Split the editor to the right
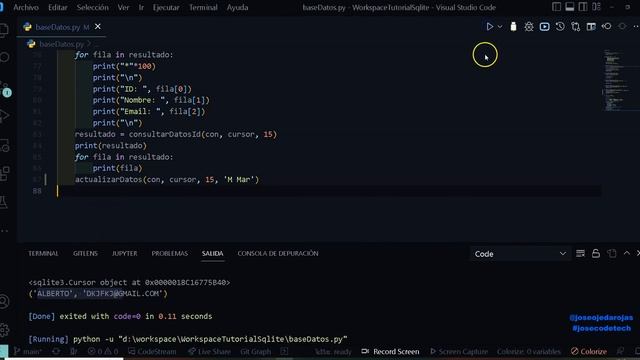This screenshot has height=360, width=640. point(591,27)
